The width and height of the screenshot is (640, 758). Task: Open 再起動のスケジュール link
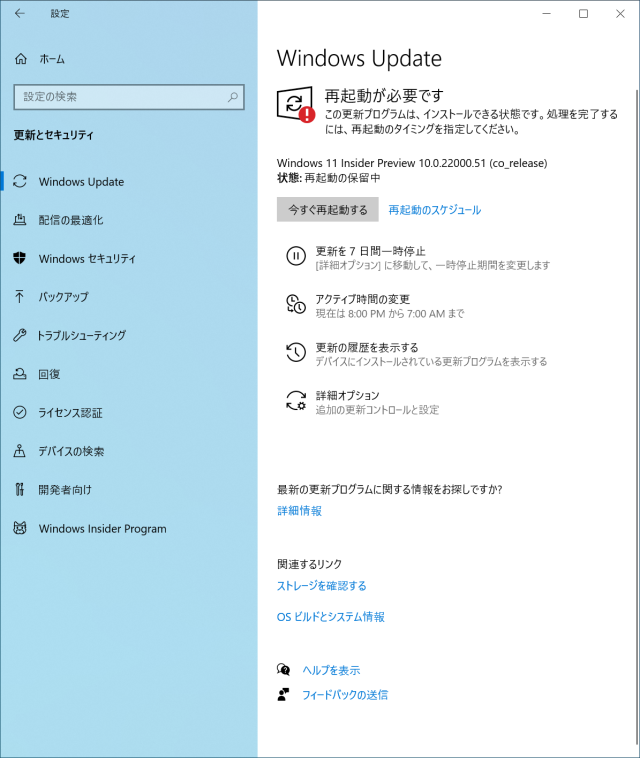(x=435, y=210)
